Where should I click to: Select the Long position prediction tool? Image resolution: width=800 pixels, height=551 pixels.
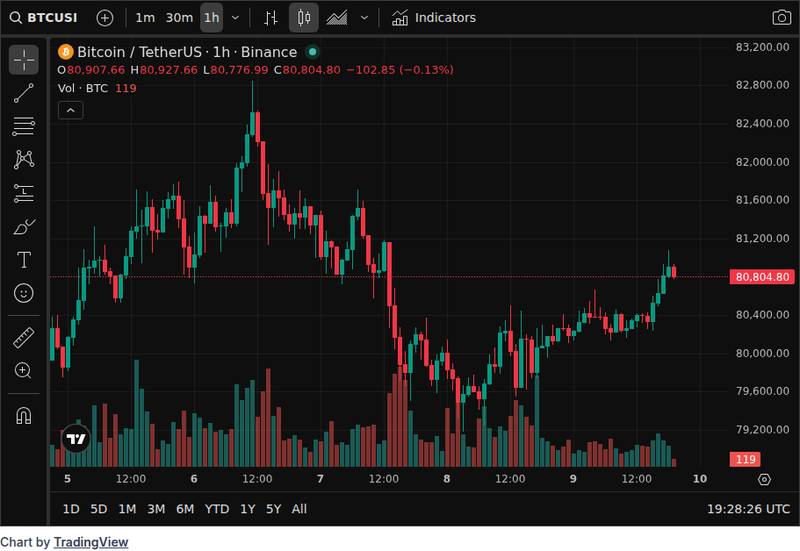click(23, 193)
